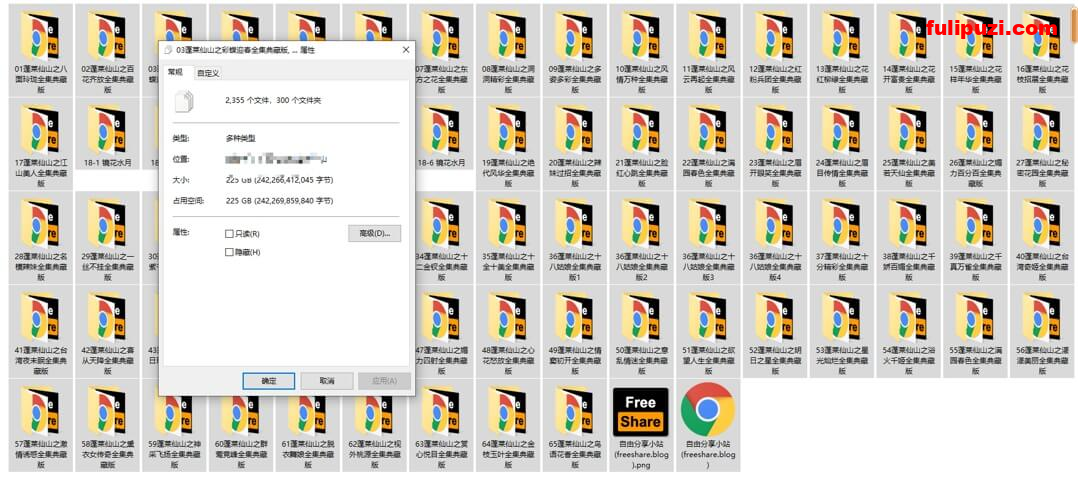1078x500 pixels.
Task: Select folder 29蓬莱仙山
Action: click(x=107, y=237)
